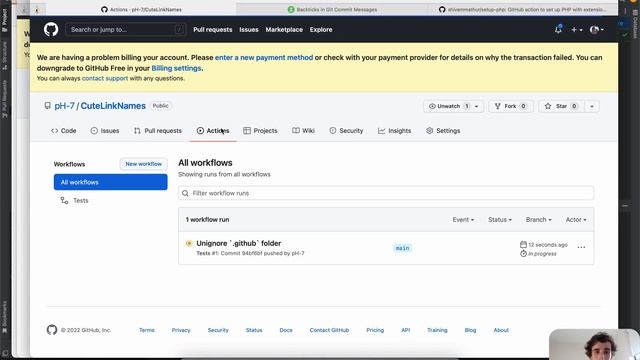
Task: Focus the Search or jump to field
Action: coord(126,29)
